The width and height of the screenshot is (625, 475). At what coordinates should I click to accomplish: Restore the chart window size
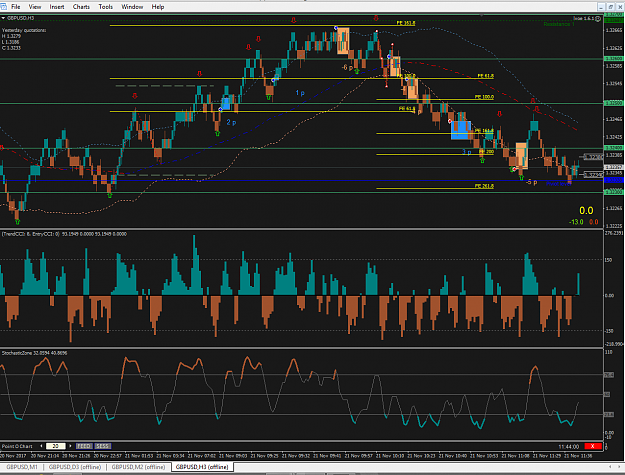pyautogui.click(x=611, y=7)
